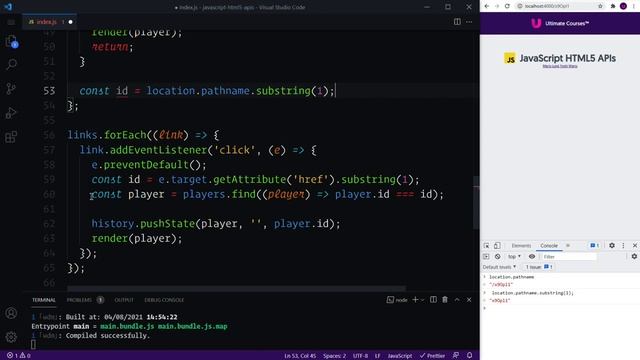Toggle the VS Code hamburger menu
Screen dimensions: 640x360
pos(11,22)
